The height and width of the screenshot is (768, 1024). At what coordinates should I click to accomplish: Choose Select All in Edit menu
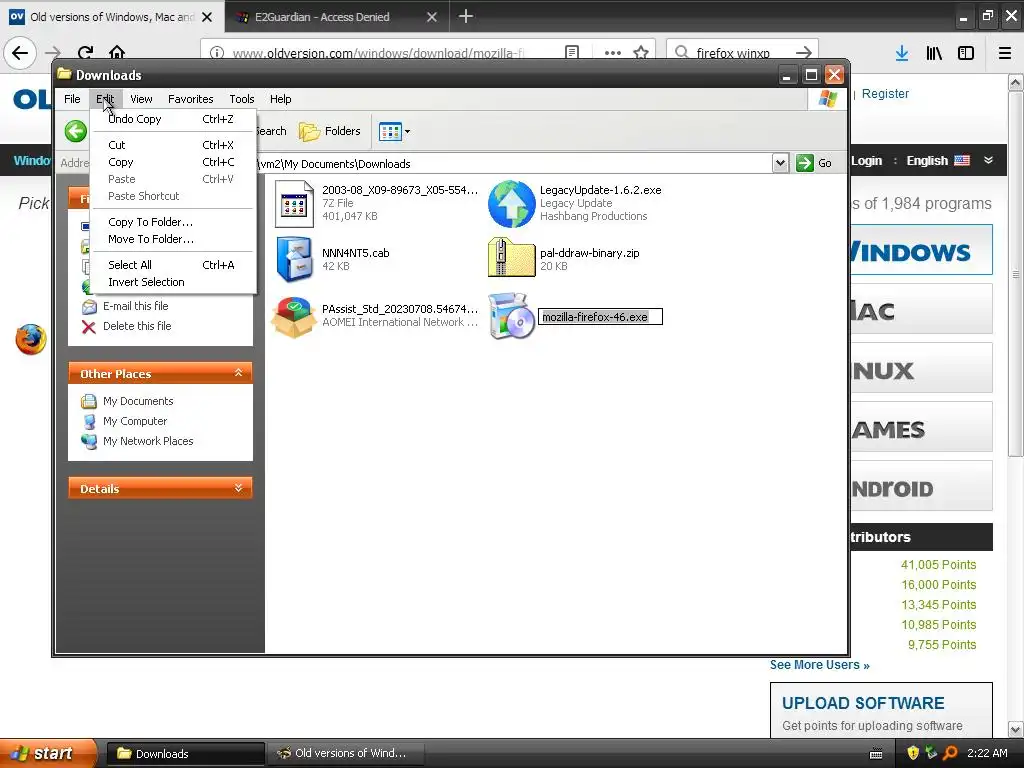171,265
